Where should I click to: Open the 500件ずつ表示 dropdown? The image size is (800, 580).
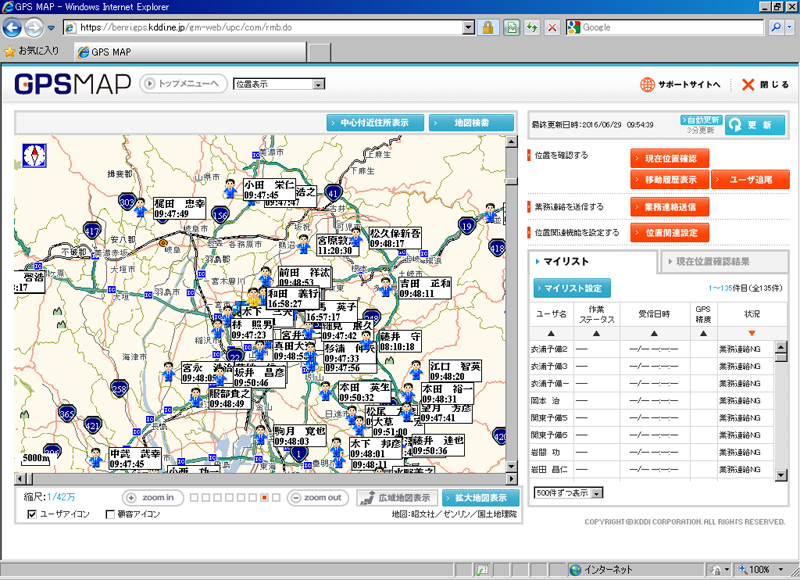click(569, 493)
